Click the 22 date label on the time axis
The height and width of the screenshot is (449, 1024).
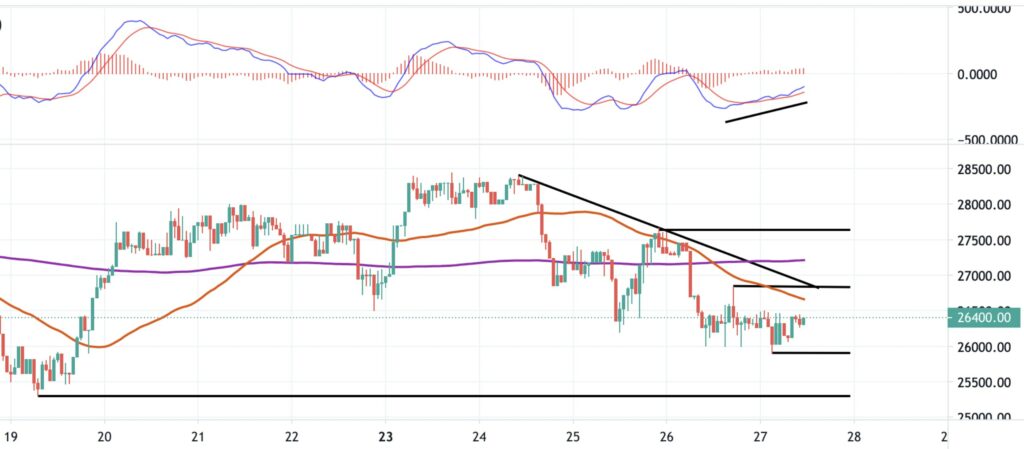(x=292, y=436)
